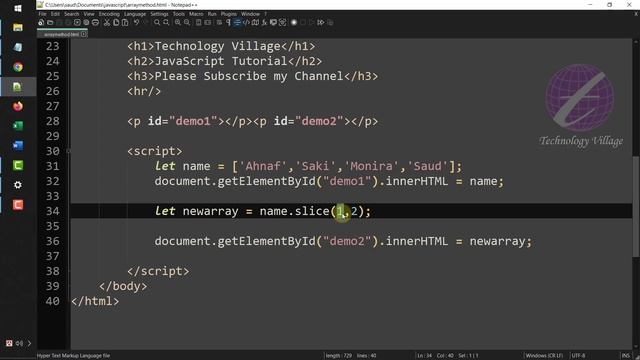Screen dimensions: 640x360
Task: Click the Paste toolbar icon
Action: pyautogui.click(x=125, y=22)
